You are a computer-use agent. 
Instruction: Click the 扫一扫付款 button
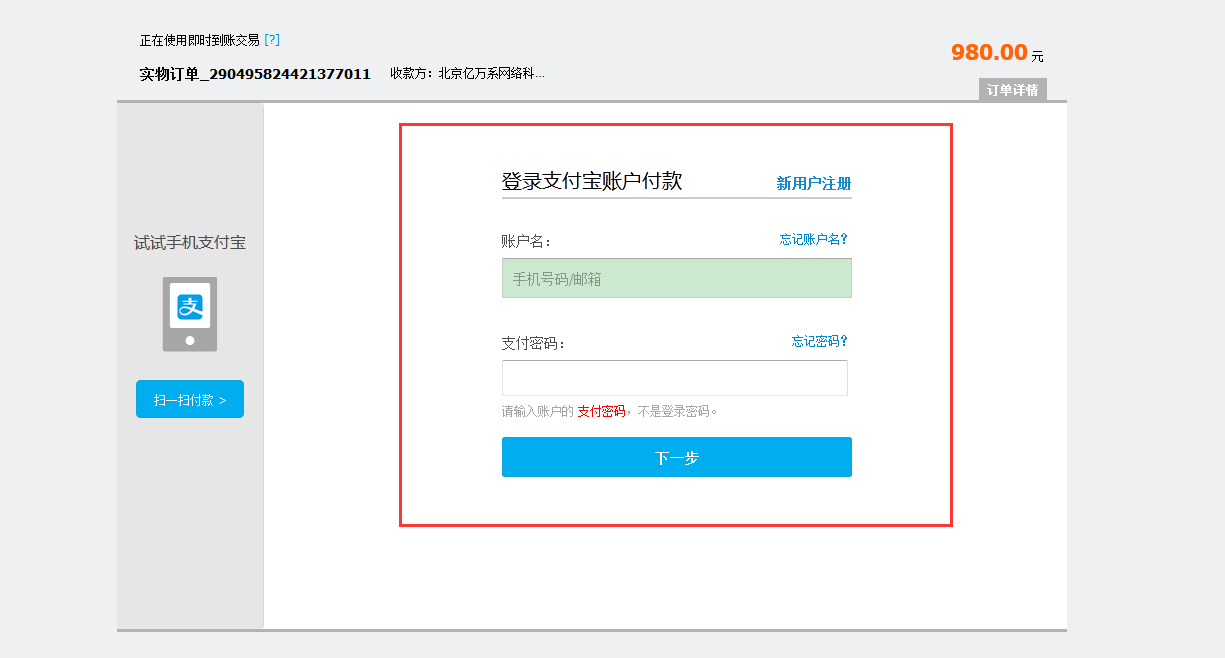(190, 399)
